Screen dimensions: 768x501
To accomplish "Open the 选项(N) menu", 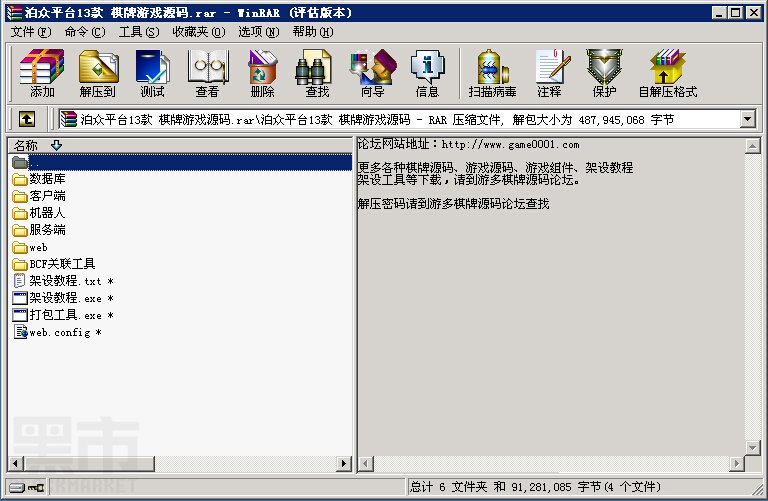I will click(x=259, y=32).
